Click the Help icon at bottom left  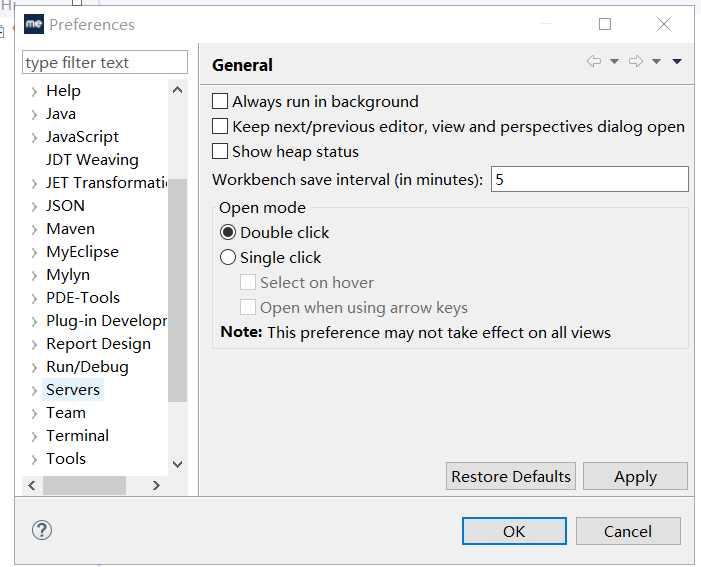tap(43, 531)
